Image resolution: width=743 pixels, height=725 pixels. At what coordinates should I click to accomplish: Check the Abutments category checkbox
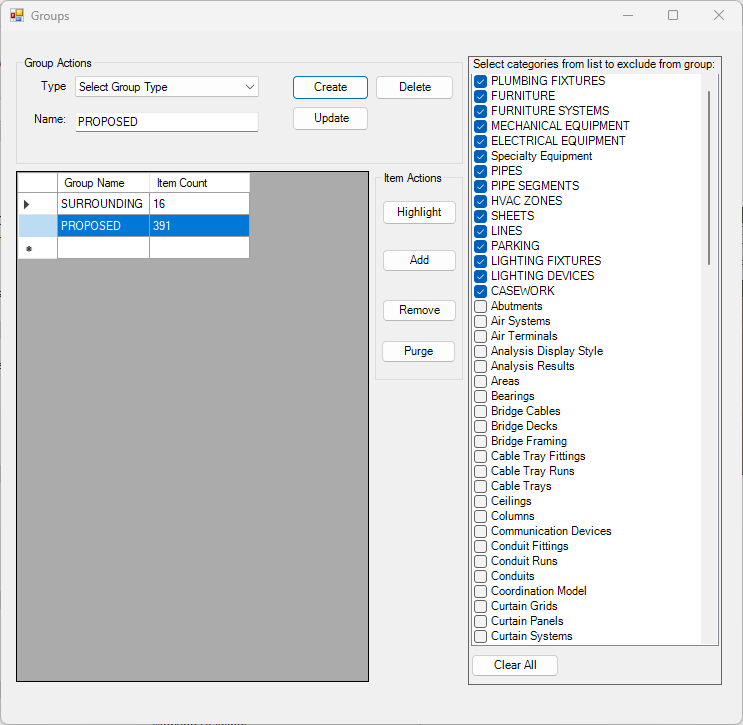pos(481,306)
